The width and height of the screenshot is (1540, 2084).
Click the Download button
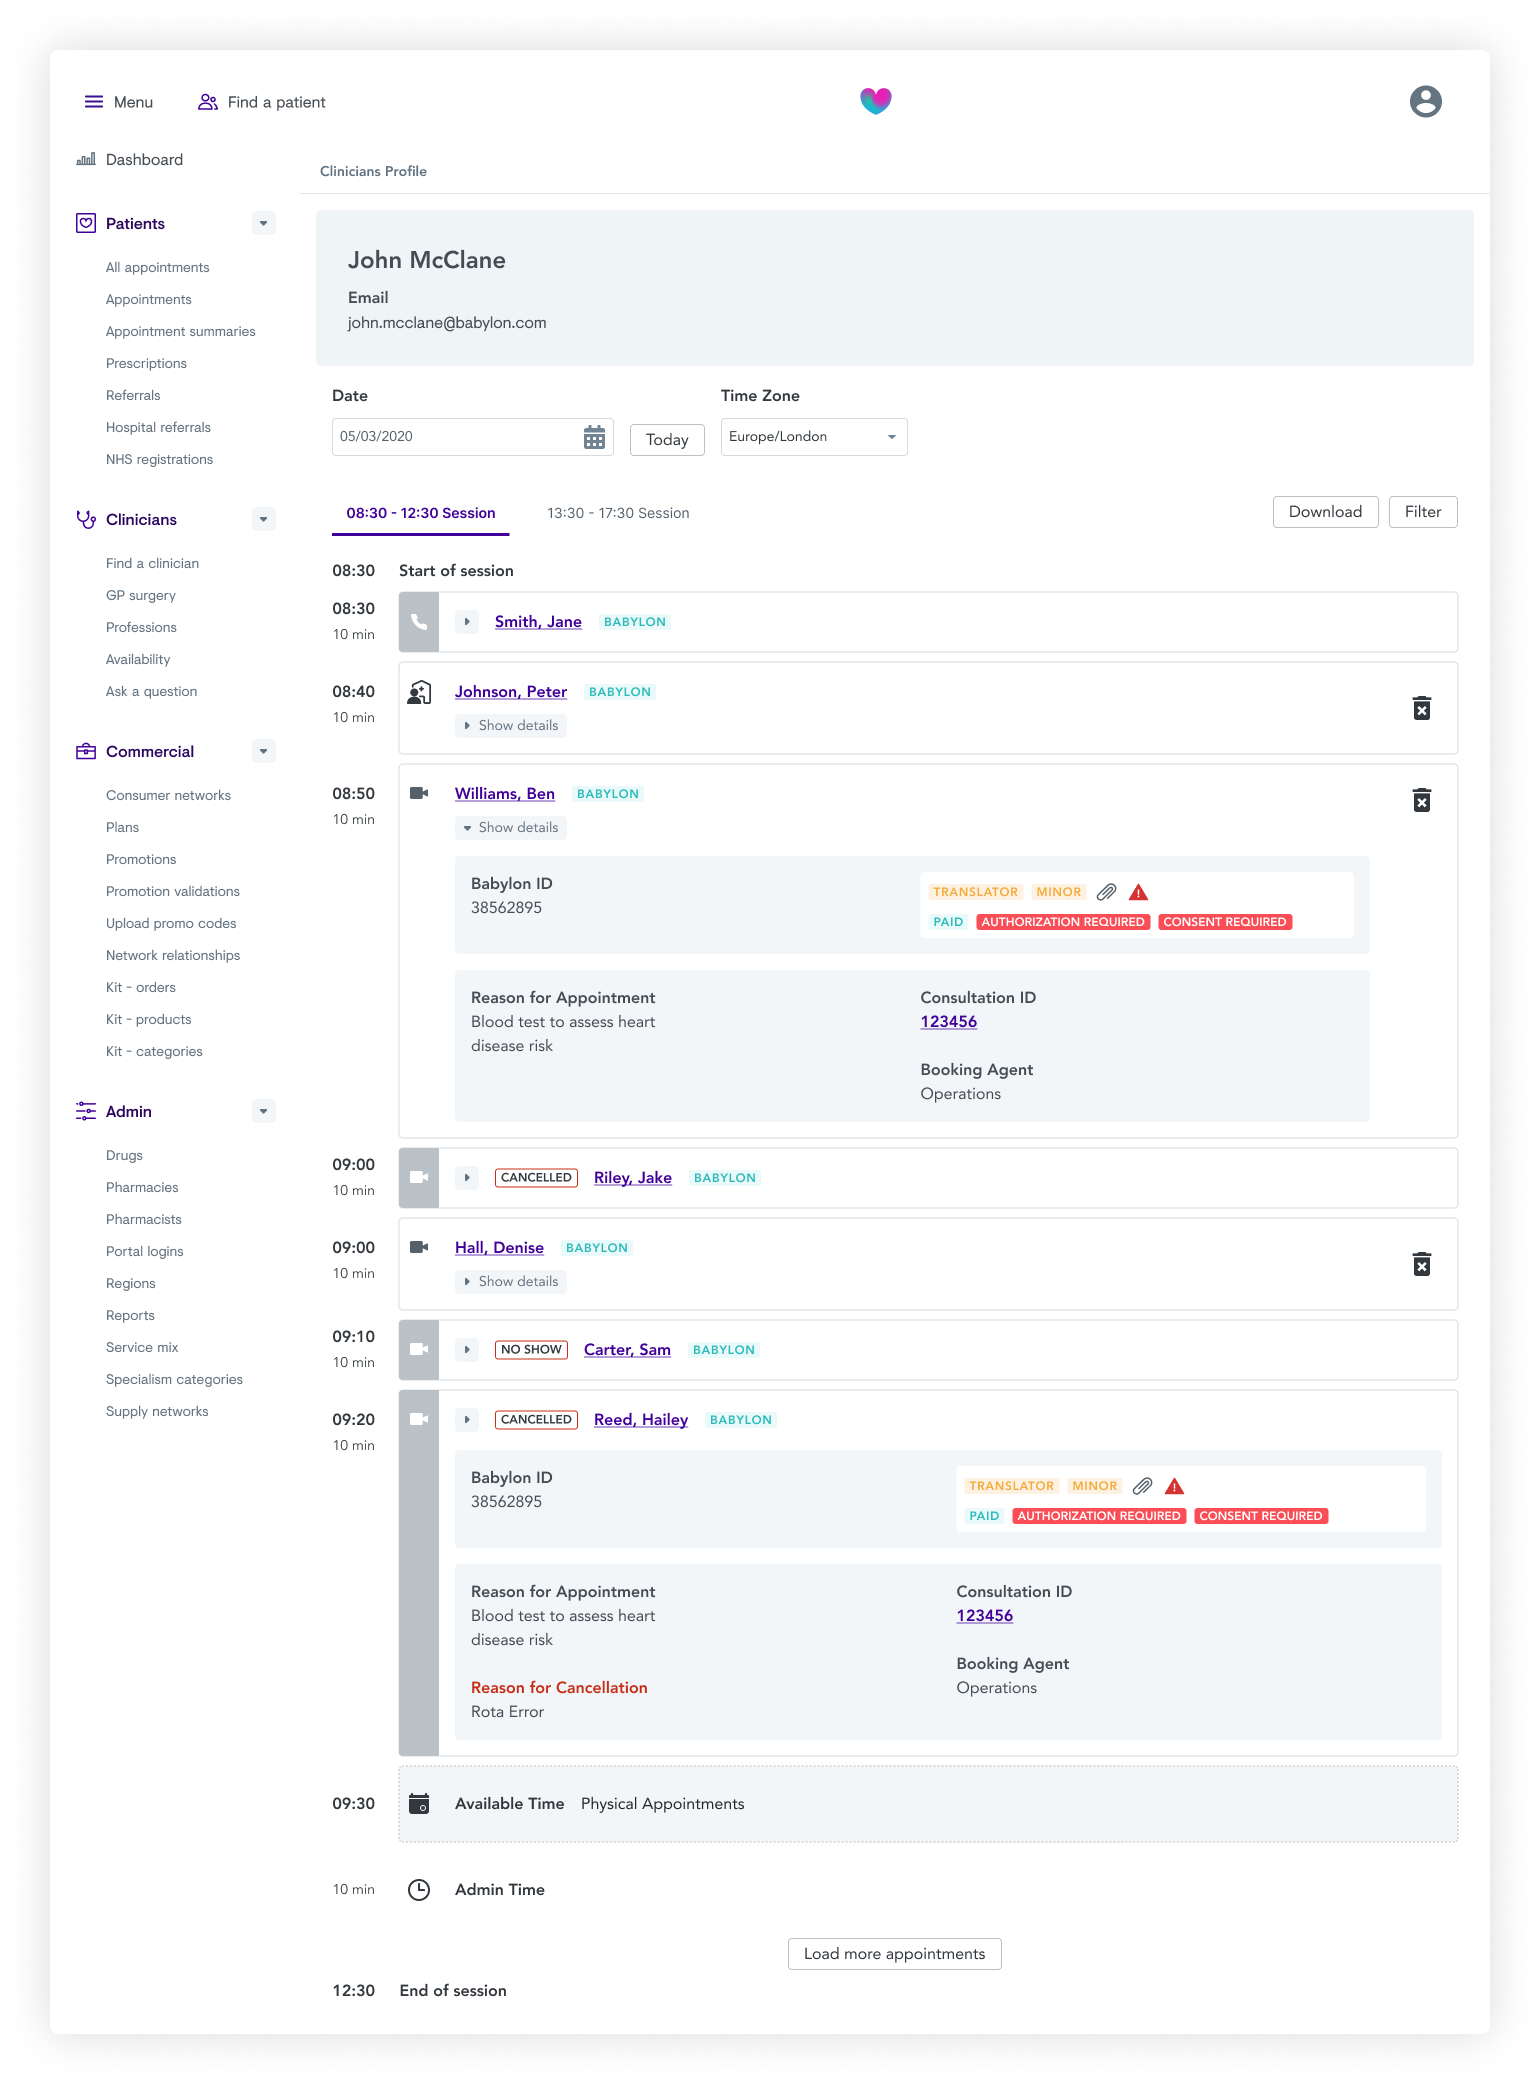tap(1324, 512)
